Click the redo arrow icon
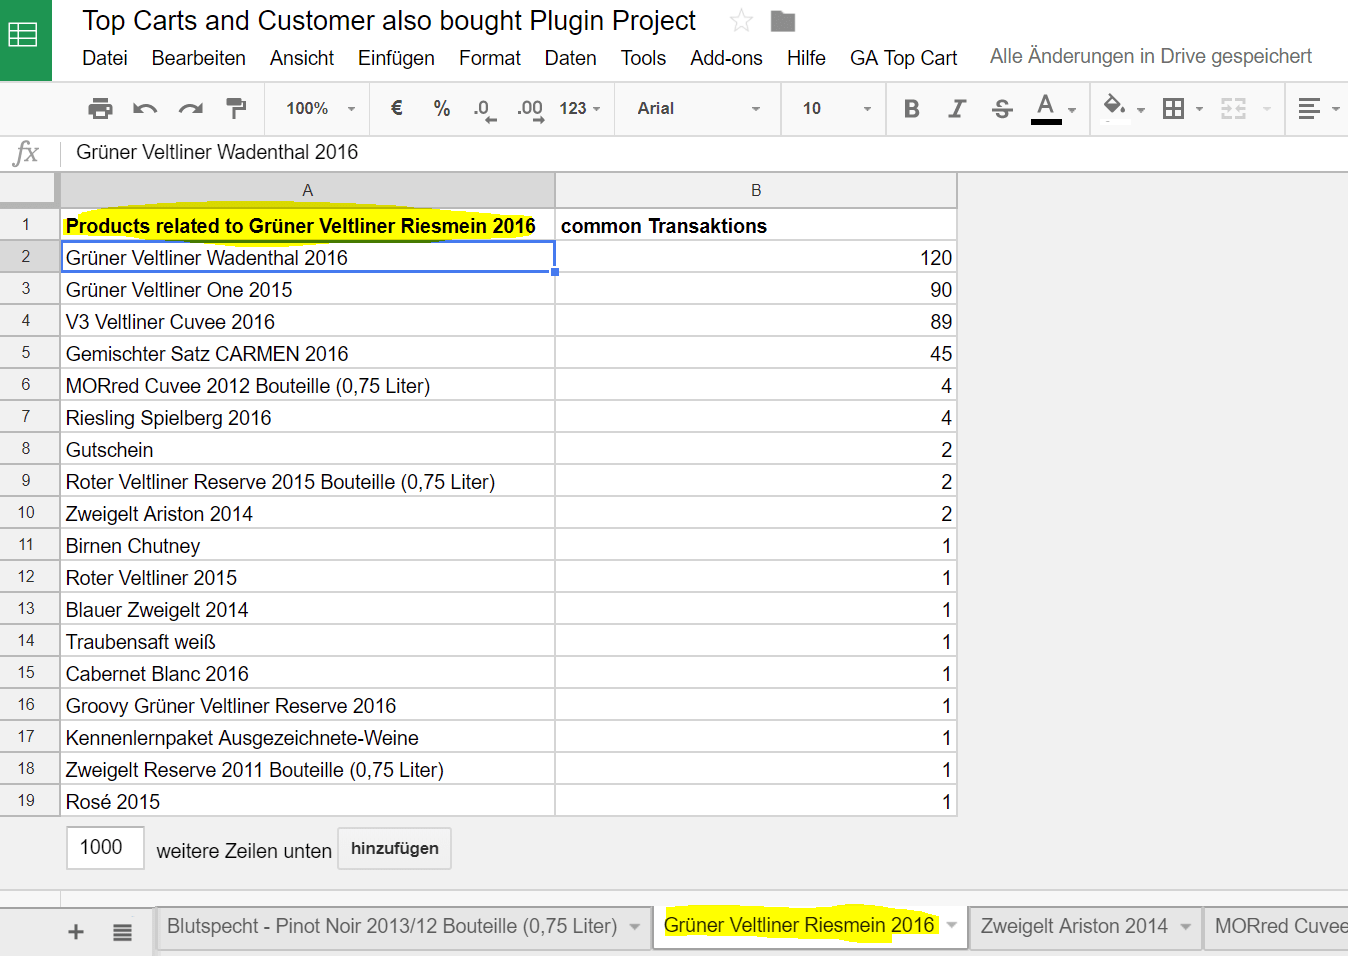This screenshot has height=956, width=1348. tap(190, 109)
